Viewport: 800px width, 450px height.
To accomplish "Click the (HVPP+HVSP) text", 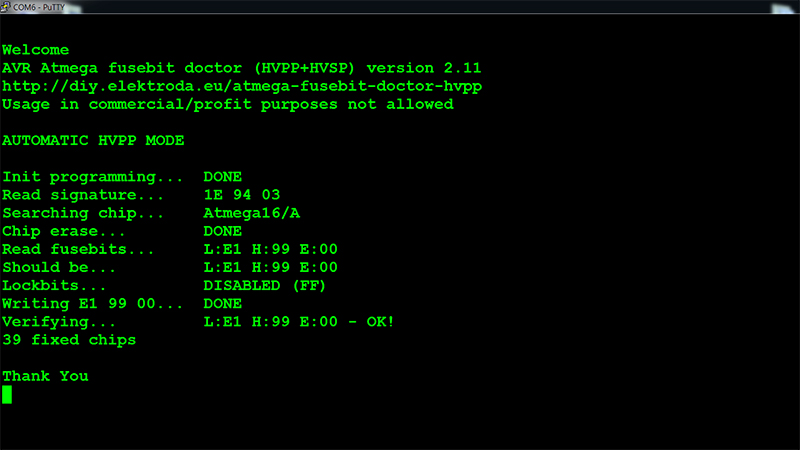I will [x=304, y=68].
